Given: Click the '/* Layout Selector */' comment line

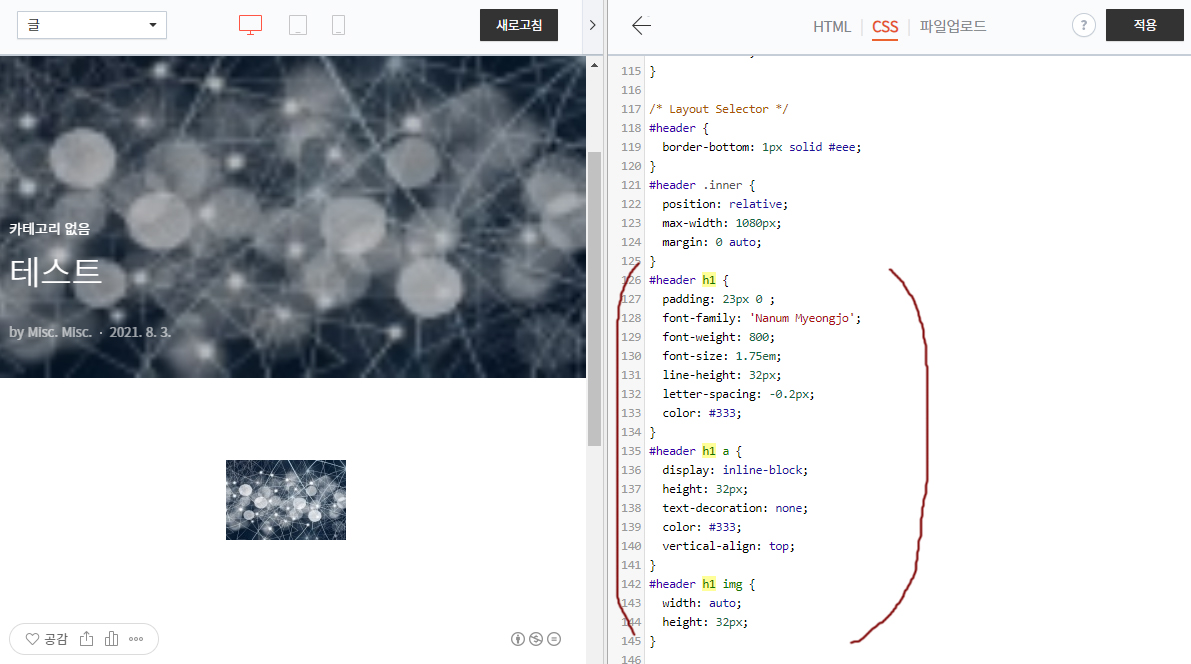Looking at the screenshot, I should click(x=719, y=109).
